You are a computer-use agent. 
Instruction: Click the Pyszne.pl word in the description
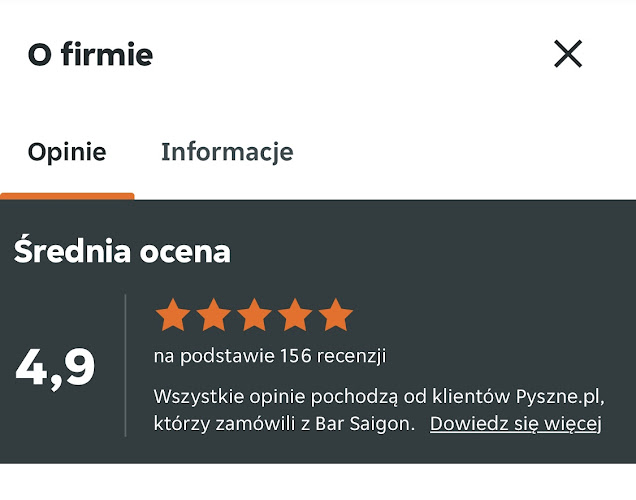pyautogui.click(x=560, y=394)
